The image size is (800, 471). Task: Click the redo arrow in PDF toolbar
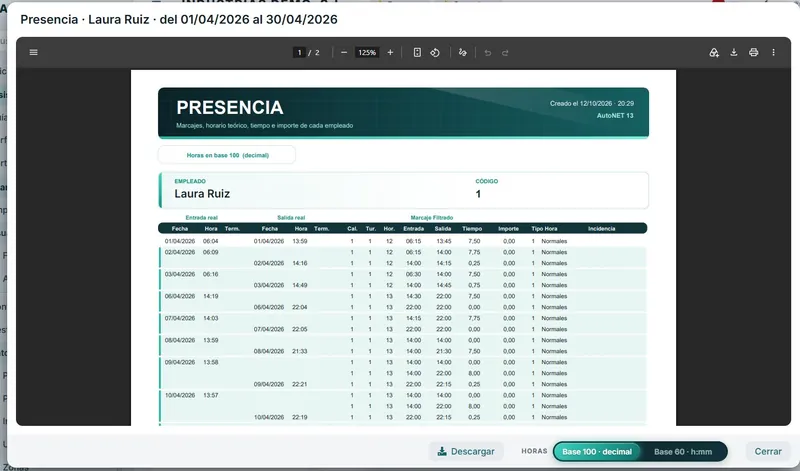[x=505, y=53]
